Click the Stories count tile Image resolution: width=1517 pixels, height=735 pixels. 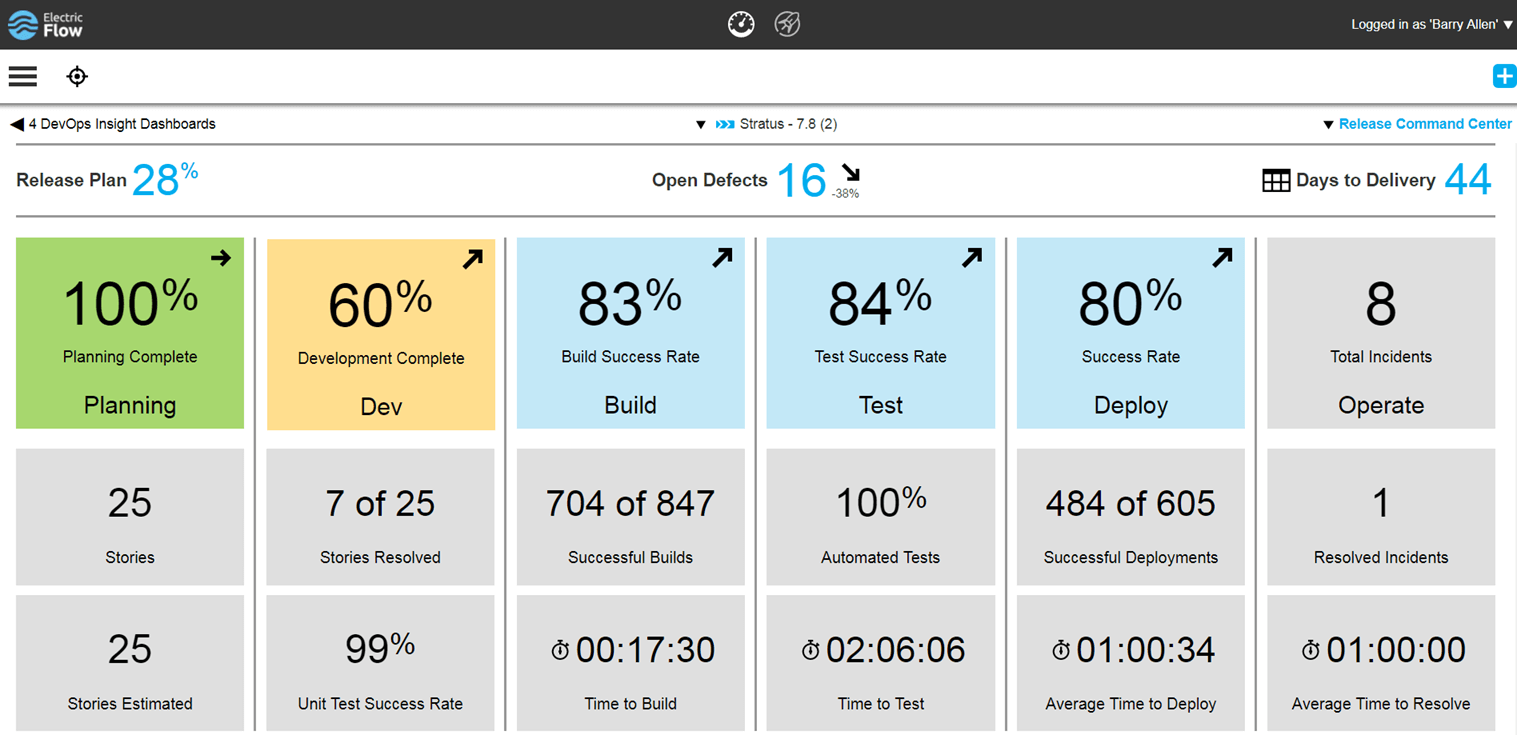pyautogui.click(x=130, y=517)
